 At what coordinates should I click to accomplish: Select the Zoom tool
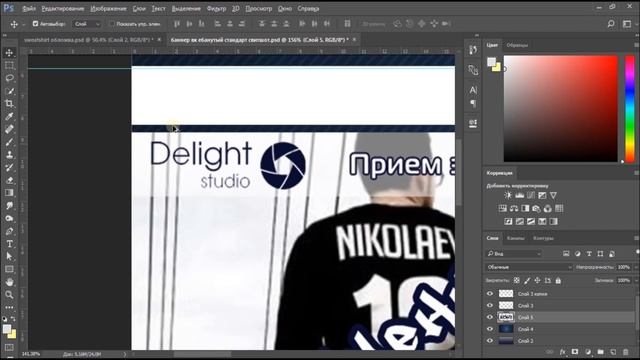9,295
